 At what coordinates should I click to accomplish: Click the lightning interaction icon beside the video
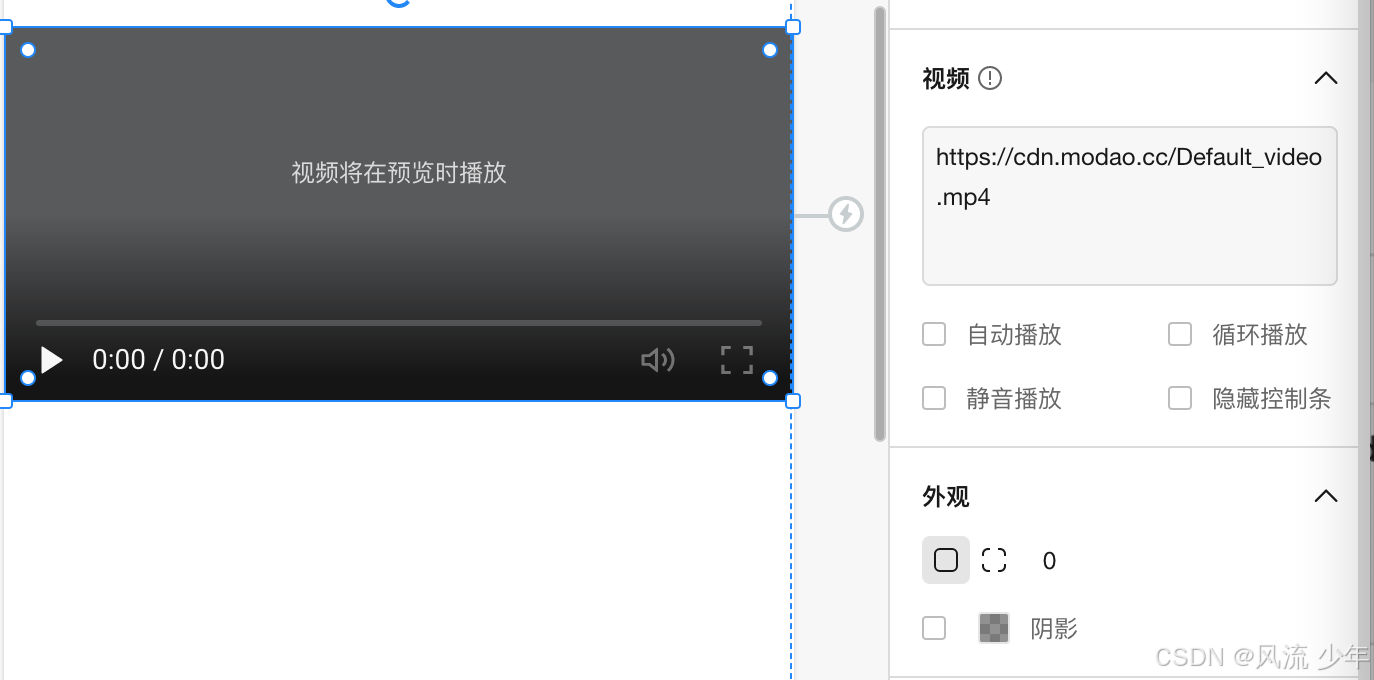pyautogui.click(x=846, y=214)
